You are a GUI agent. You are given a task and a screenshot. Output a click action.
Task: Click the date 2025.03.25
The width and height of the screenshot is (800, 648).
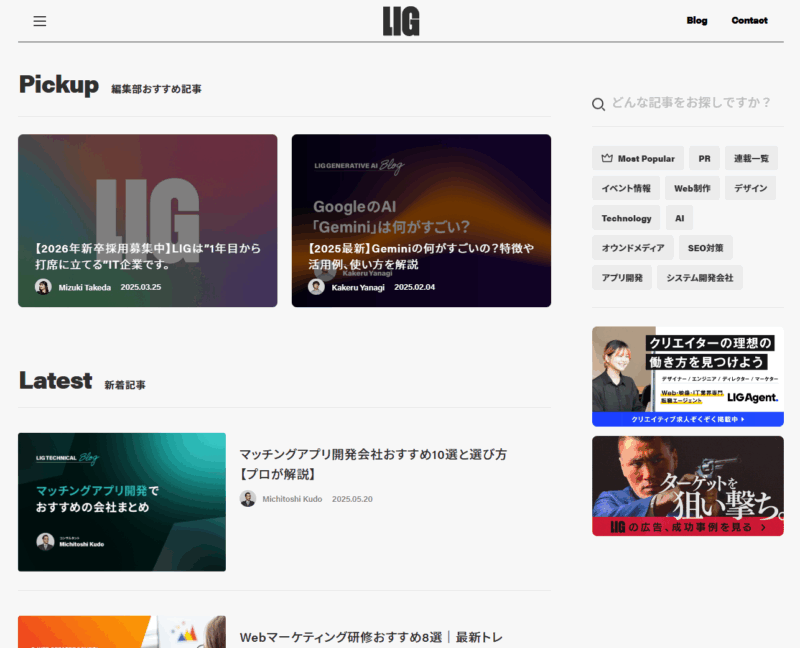(x=141, y=287)
